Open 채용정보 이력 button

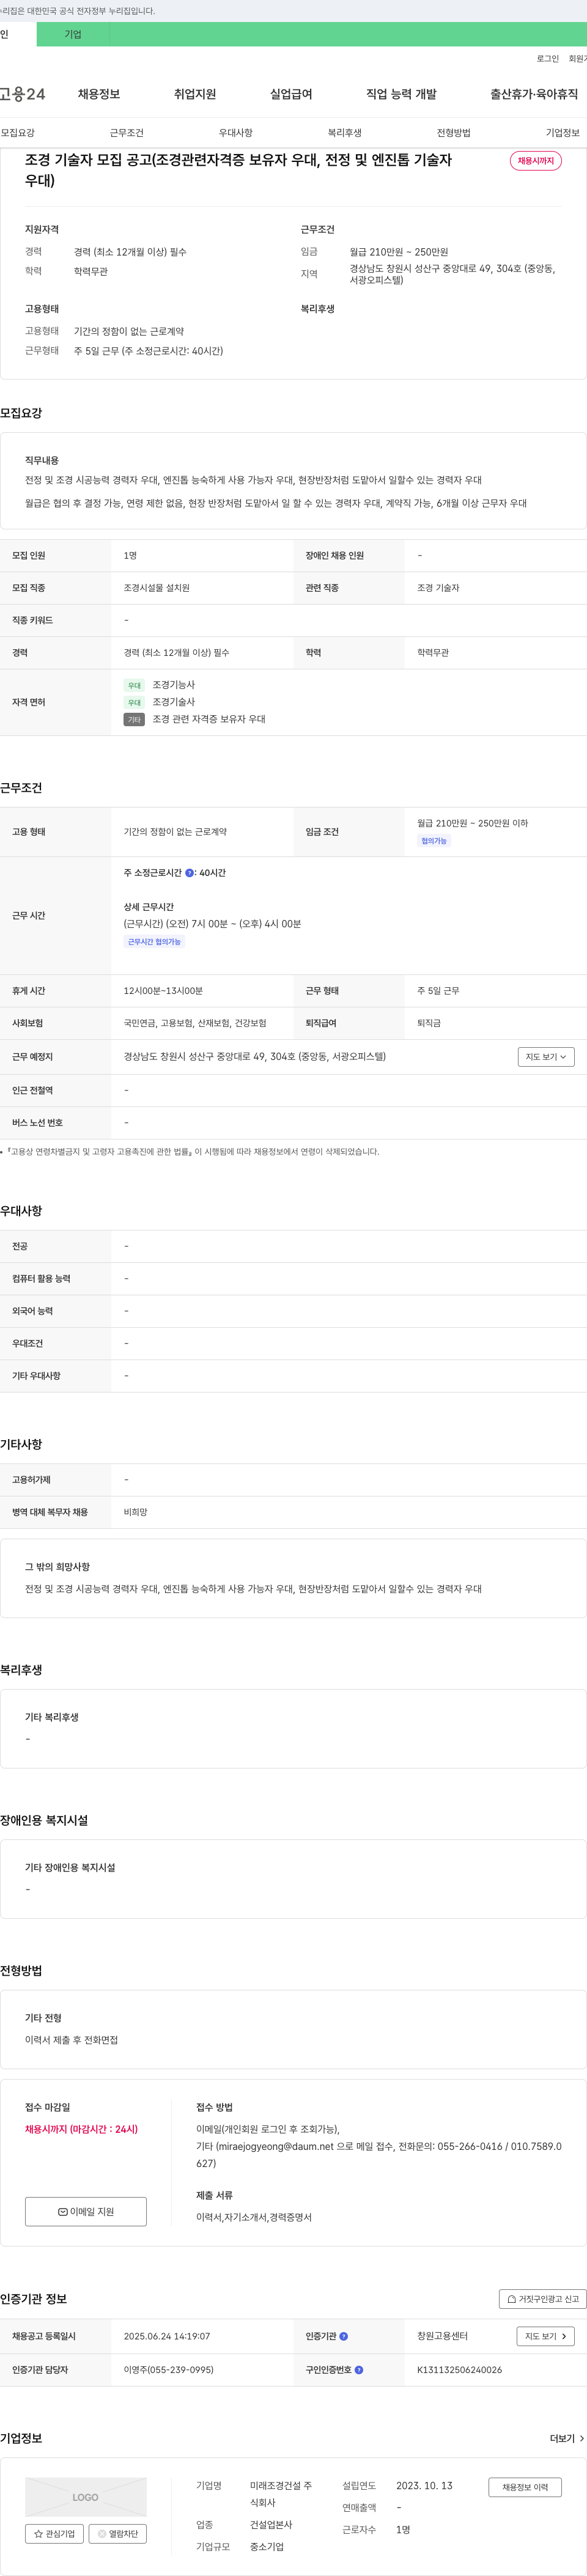pos(525,2487)
